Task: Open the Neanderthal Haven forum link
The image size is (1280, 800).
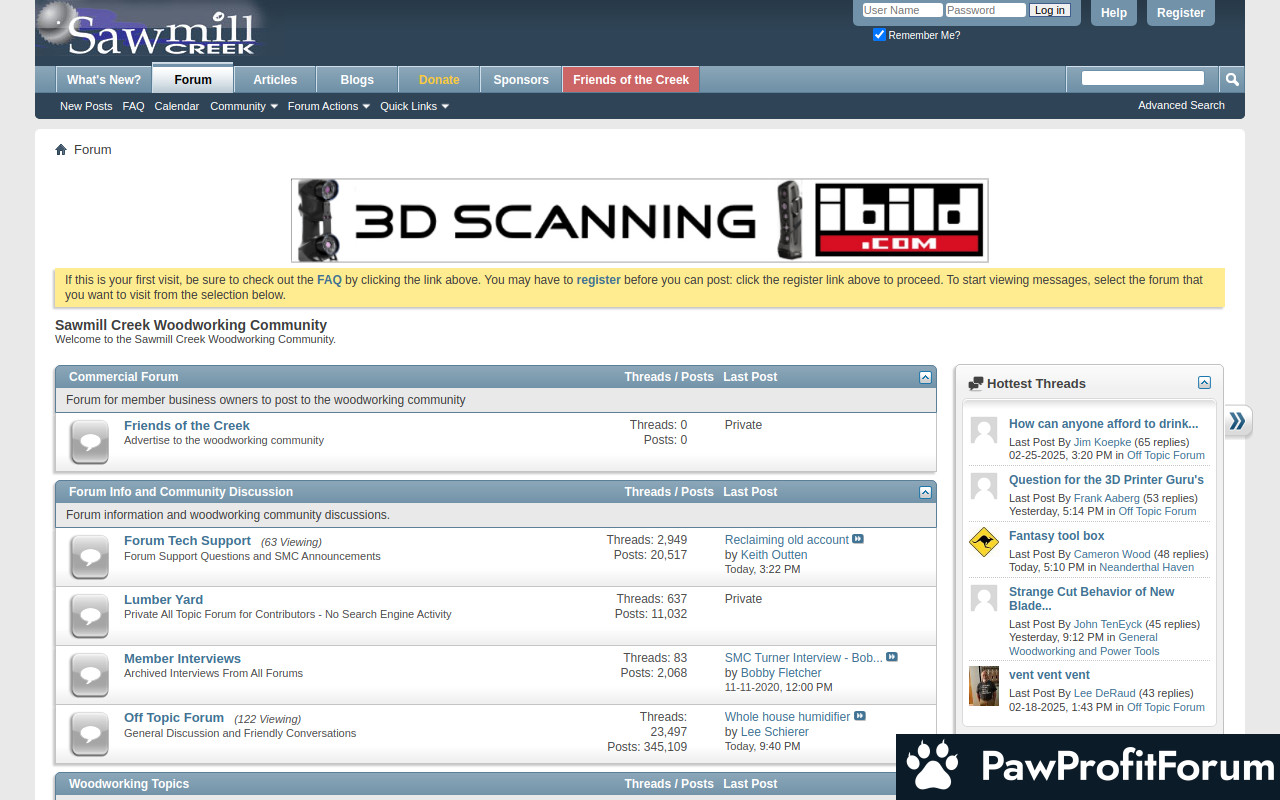Action: click(1146, 567)
